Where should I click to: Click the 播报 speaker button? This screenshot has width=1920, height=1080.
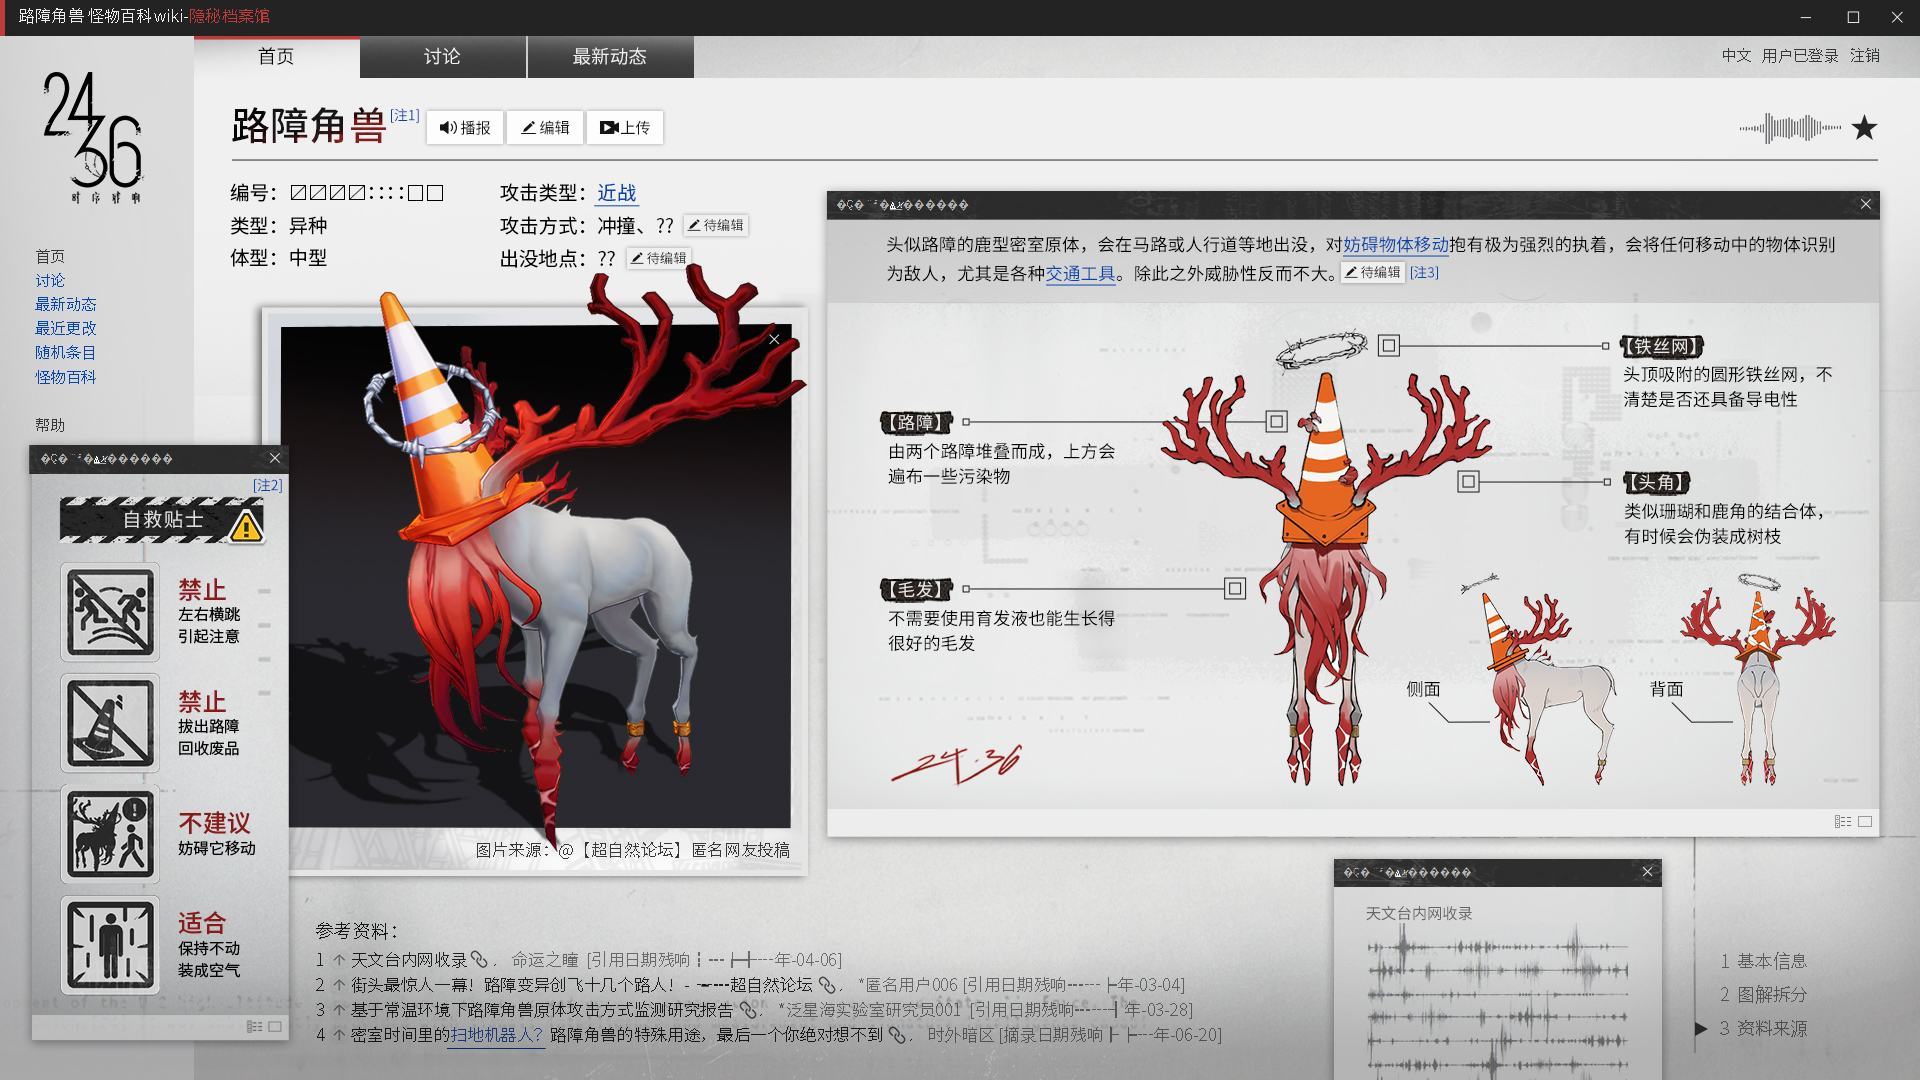pos(465,128)
